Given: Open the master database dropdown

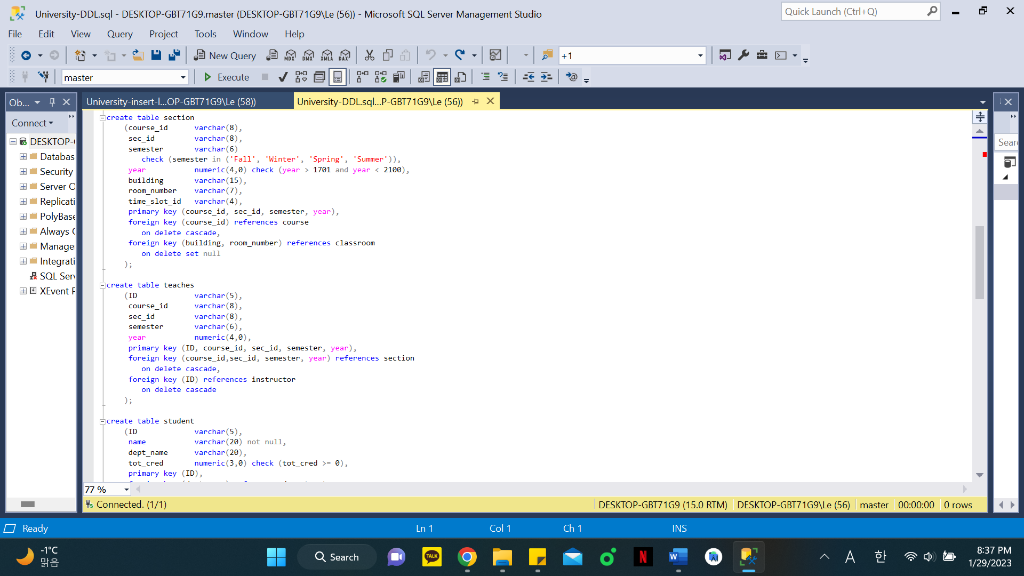Looking at the screenshot, I should point(125,77).
